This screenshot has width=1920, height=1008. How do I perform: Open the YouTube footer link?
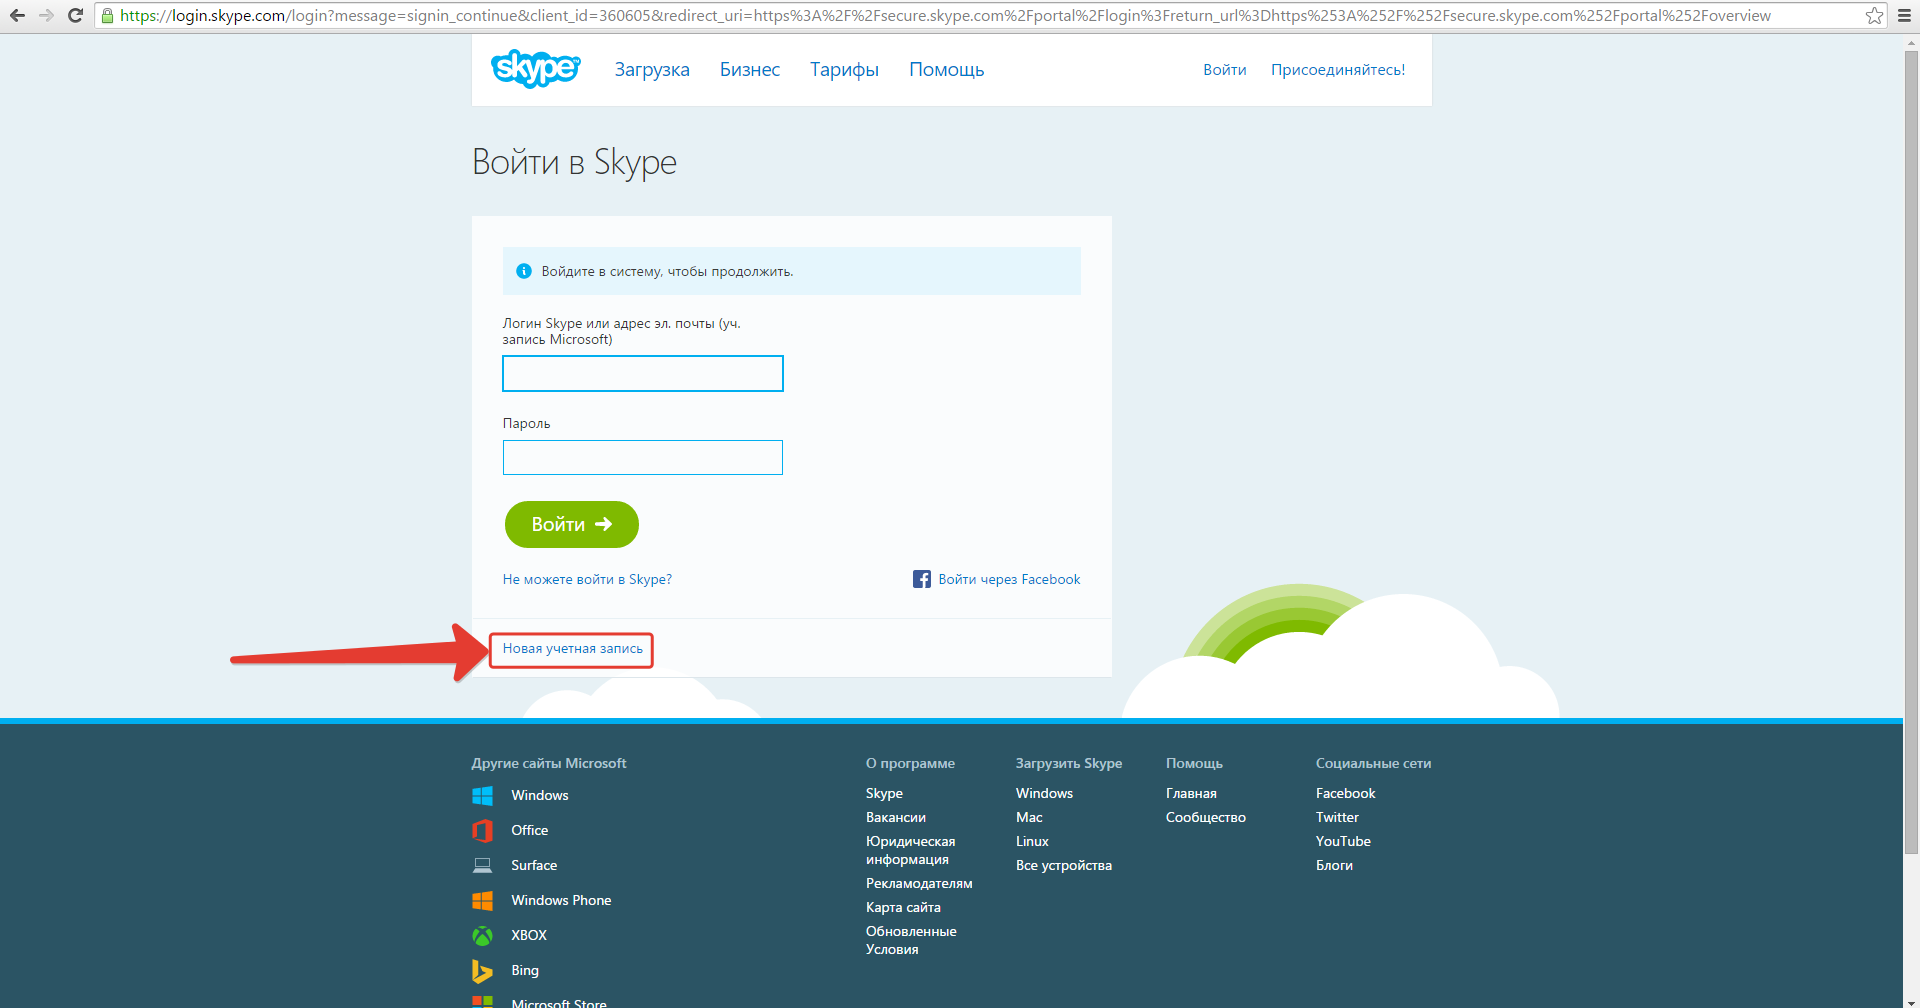pyautogui.click(x=1343, y=841)
